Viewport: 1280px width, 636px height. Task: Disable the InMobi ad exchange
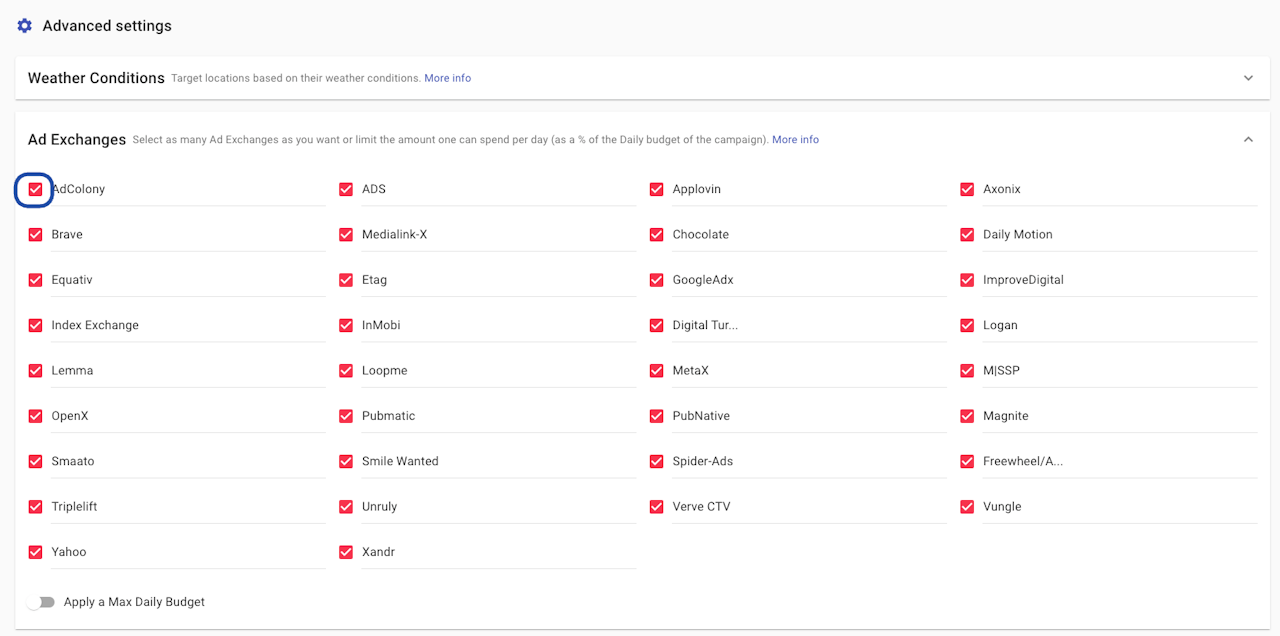(x=346, y=325)
